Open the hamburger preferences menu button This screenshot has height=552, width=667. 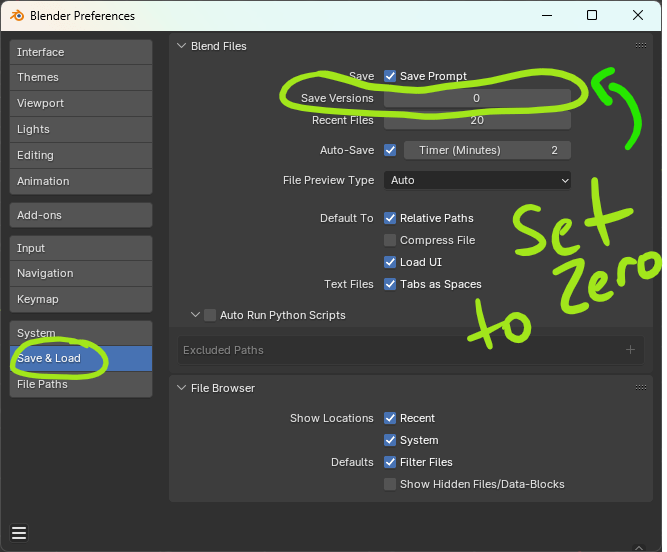pyautogui.click(x=19, y=532)
